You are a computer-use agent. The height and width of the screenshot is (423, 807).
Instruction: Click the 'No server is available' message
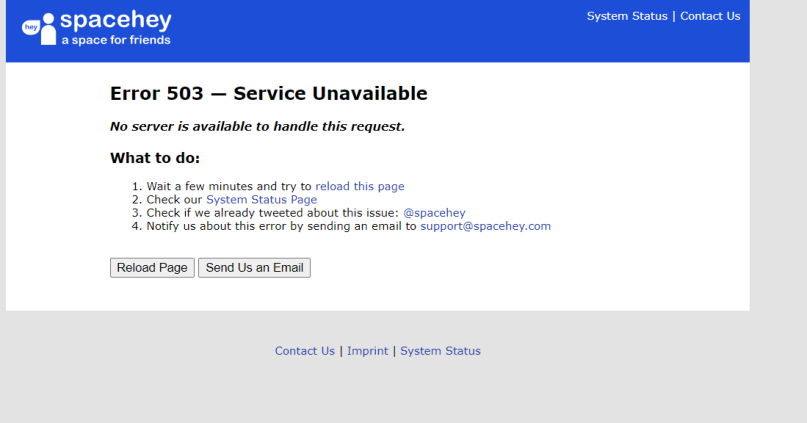coord(257,127)
